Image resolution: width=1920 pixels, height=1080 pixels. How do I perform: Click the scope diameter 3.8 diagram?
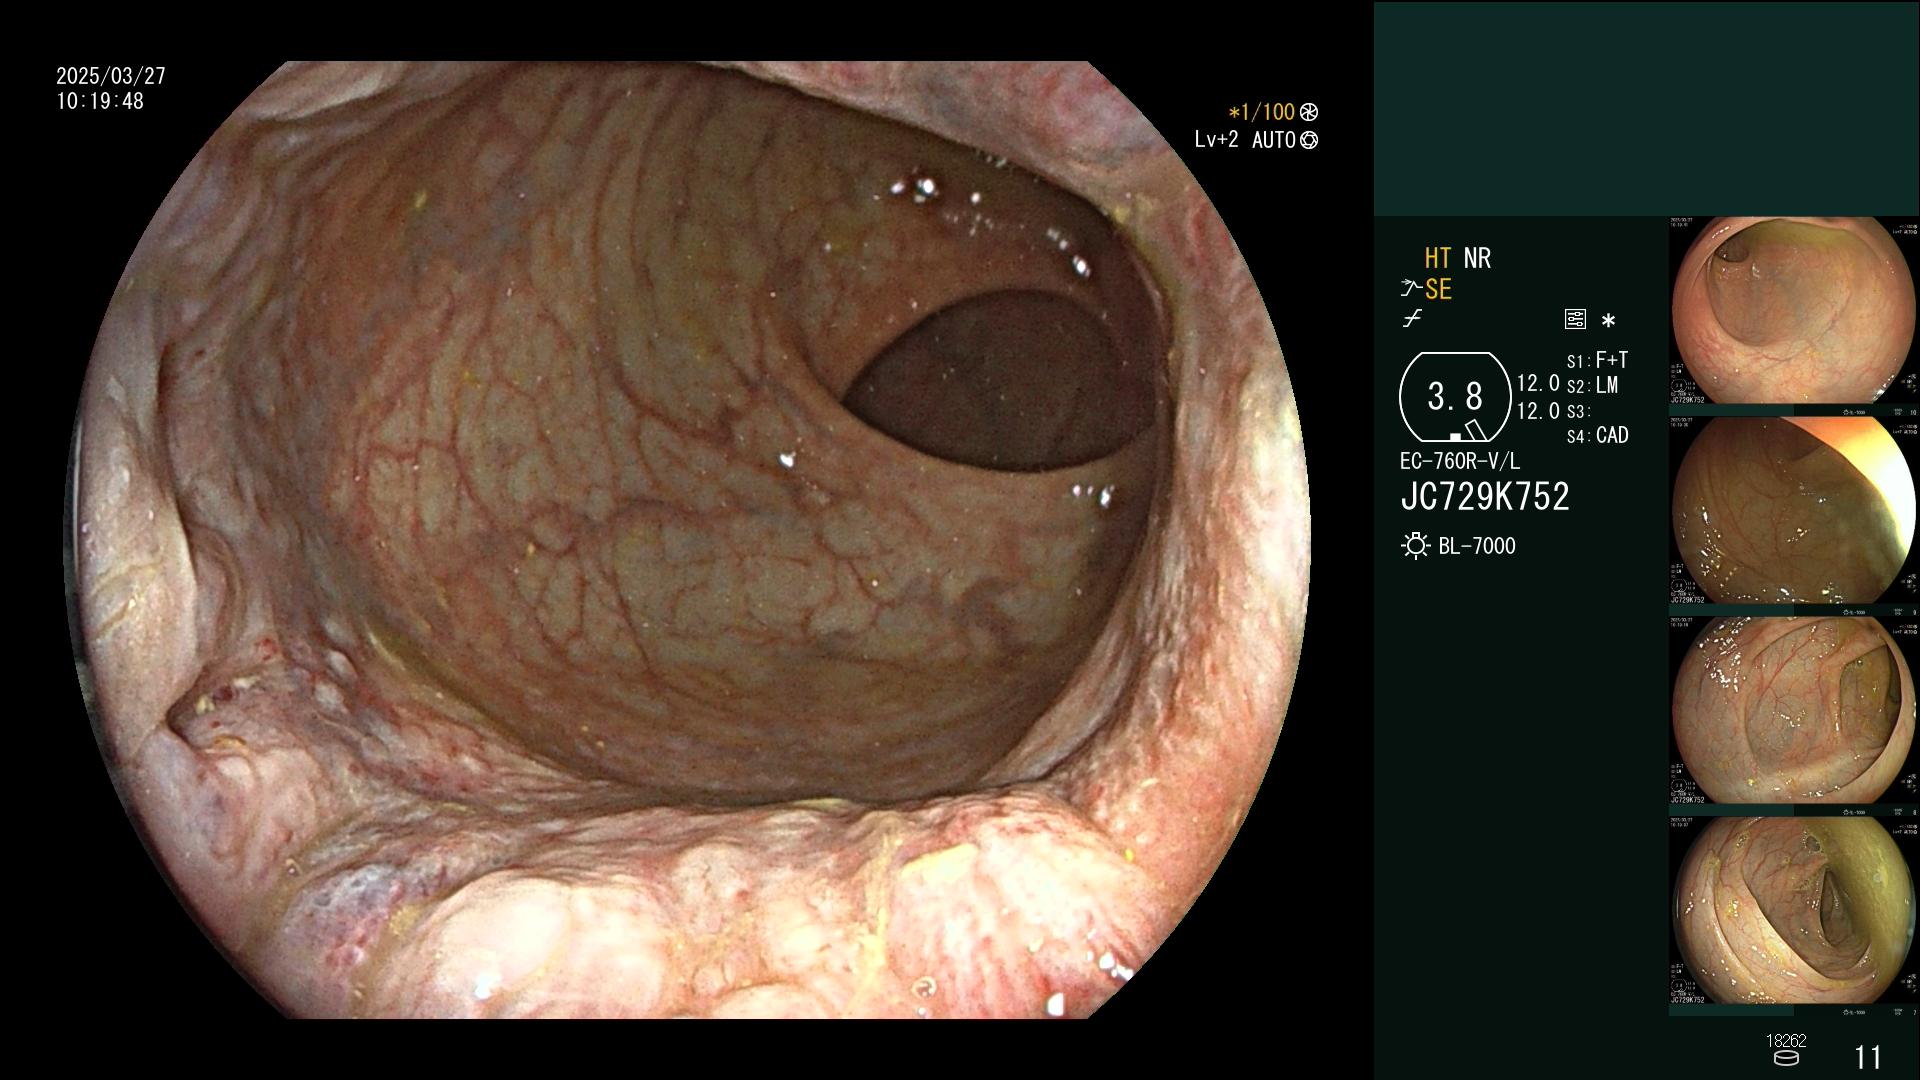click(1455, 397)
